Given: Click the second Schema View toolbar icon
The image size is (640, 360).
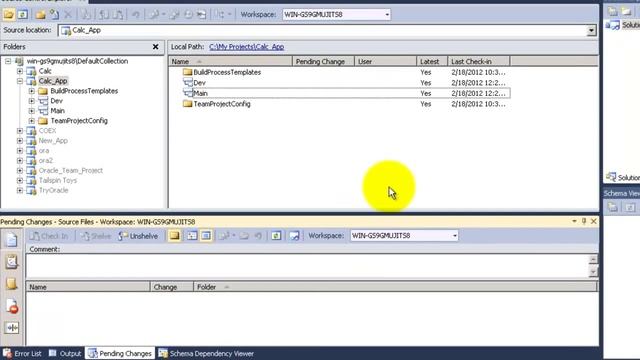Looking at the screenshot, I should coord(630,207).
